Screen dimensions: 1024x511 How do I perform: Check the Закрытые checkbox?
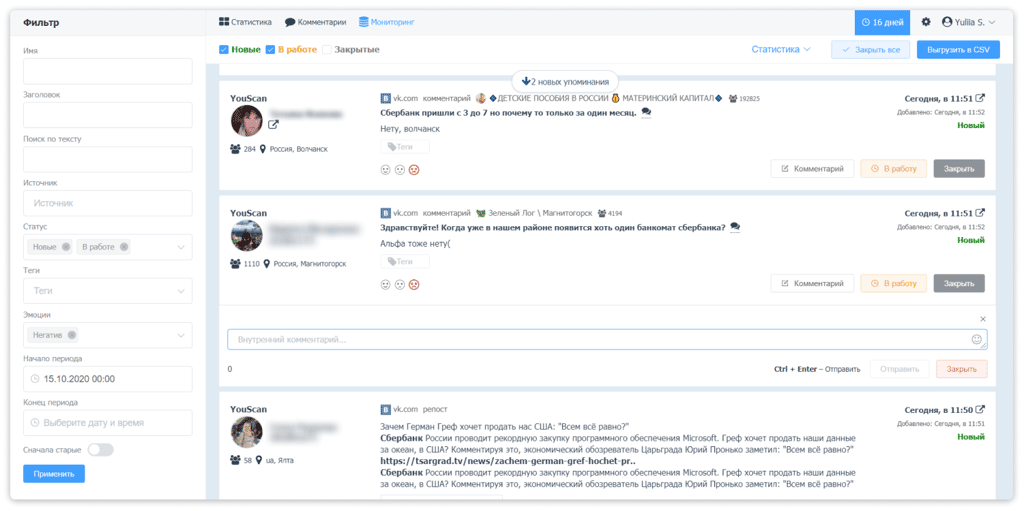(327, 50)
